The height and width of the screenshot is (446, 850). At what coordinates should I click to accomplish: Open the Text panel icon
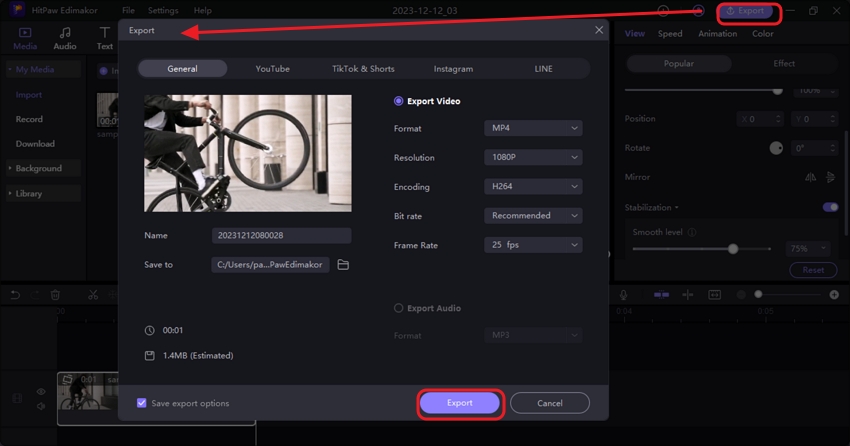105,38
